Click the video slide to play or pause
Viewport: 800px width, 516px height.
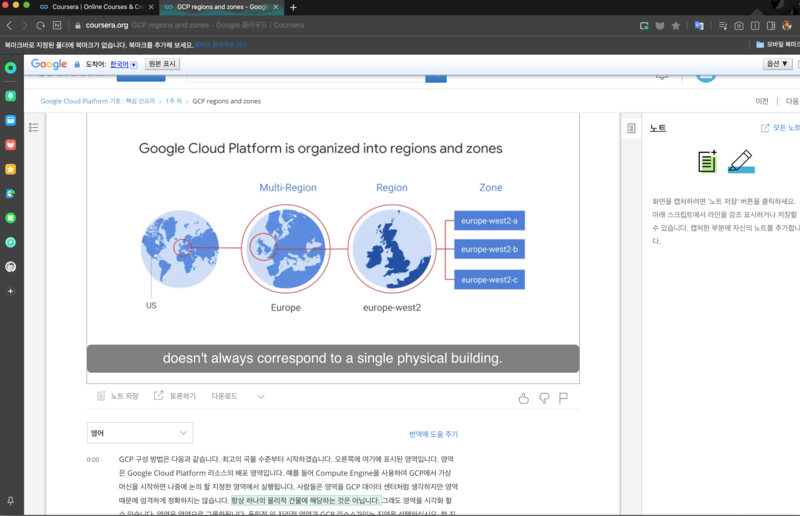coord(333,248)
